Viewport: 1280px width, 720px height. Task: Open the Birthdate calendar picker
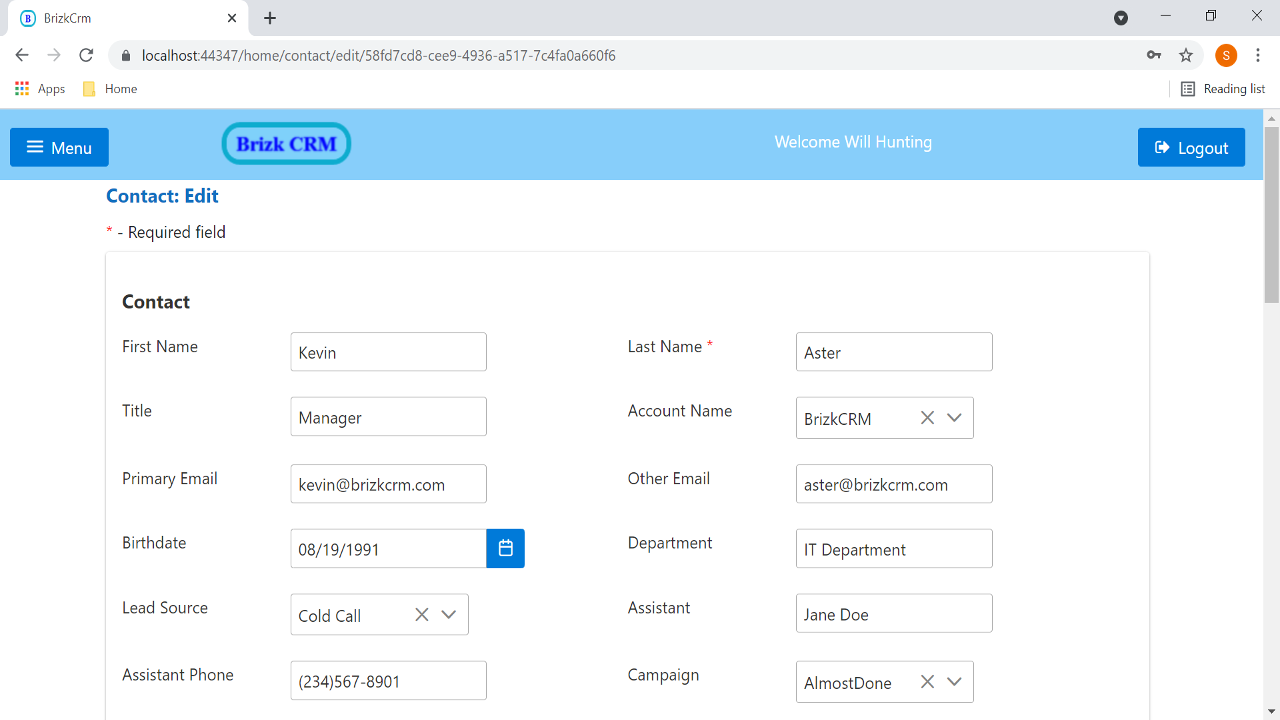click(x=506, y=549)
